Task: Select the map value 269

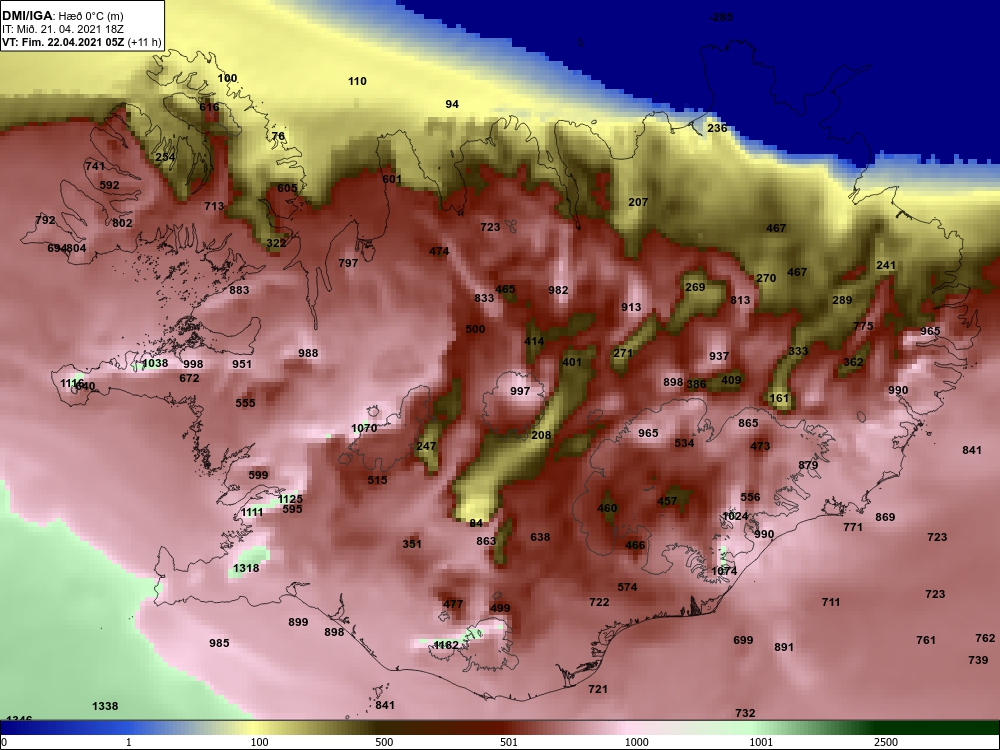Action: pyautogui.click(x=695, y=288)
